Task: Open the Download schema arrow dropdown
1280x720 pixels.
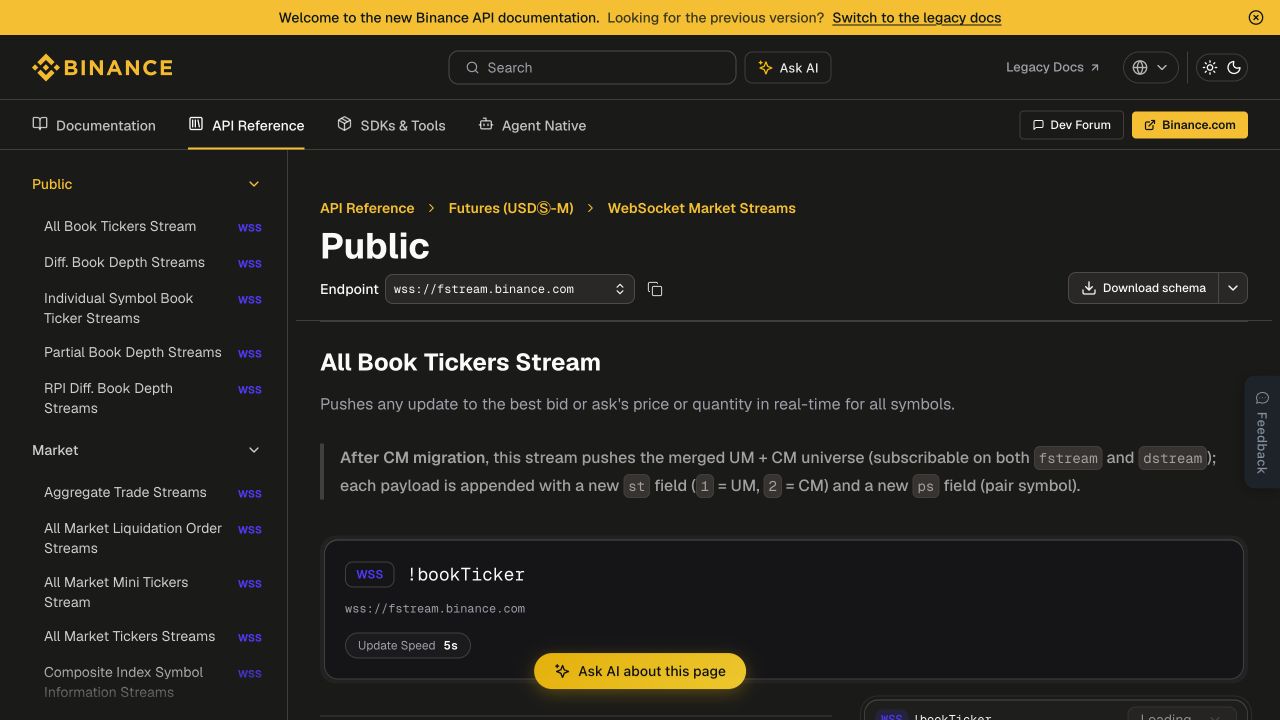Action: point(1233,288)
